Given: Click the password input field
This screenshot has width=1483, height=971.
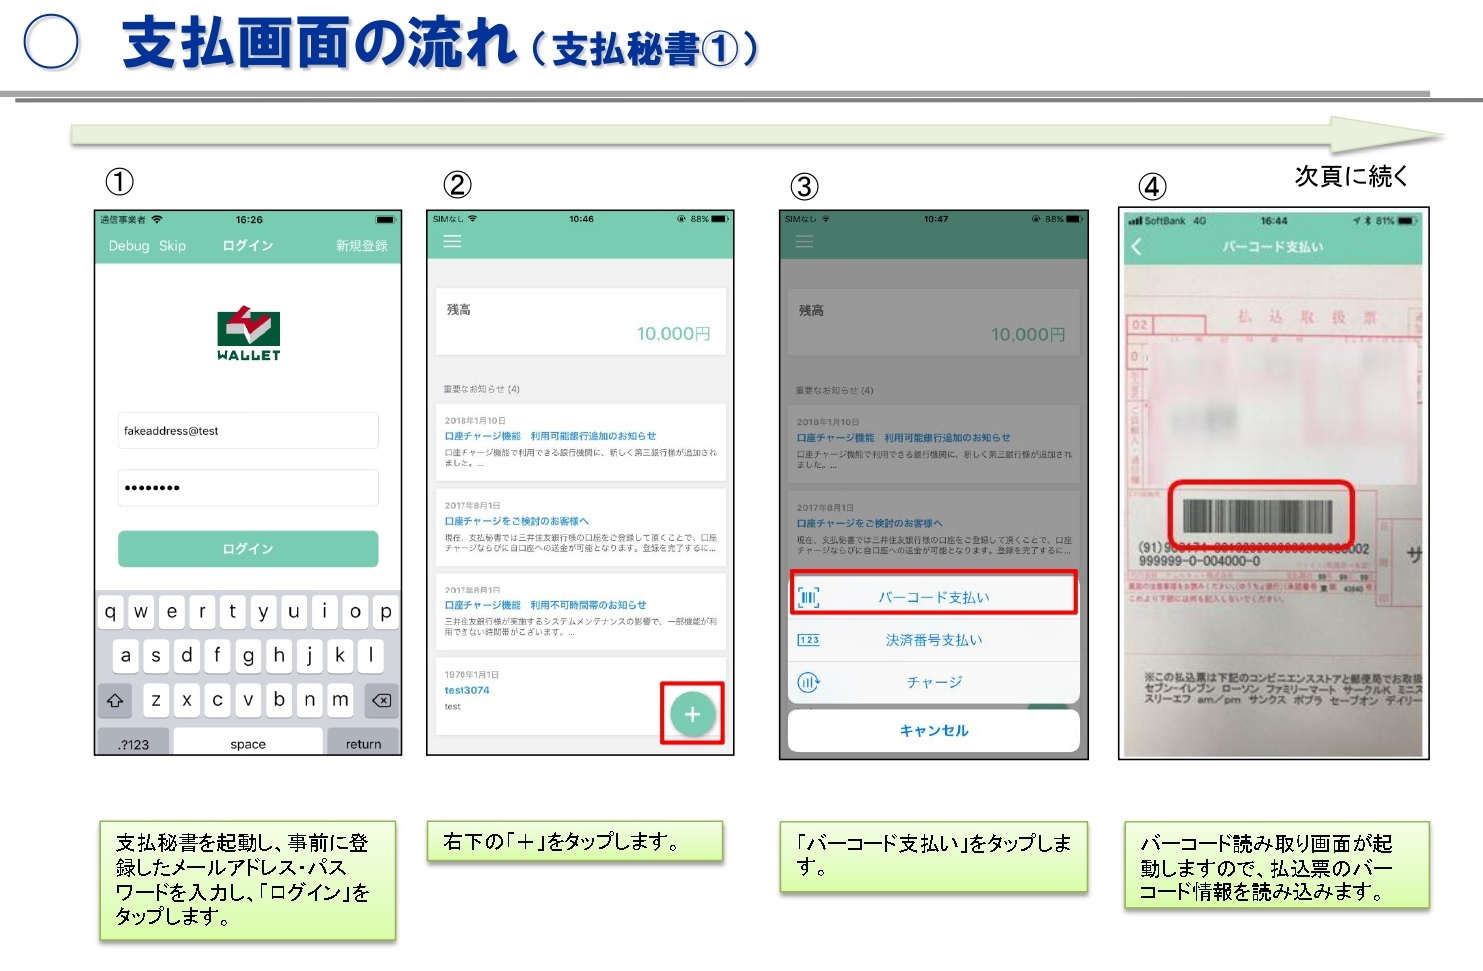Looking at the screenshot, I should point(248,488).
